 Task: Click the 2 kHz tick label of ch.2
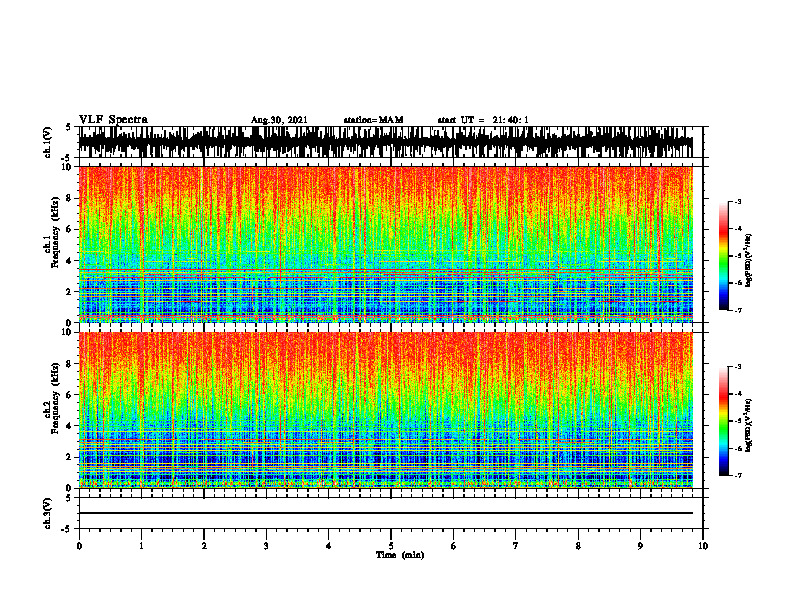coord(69,457)
